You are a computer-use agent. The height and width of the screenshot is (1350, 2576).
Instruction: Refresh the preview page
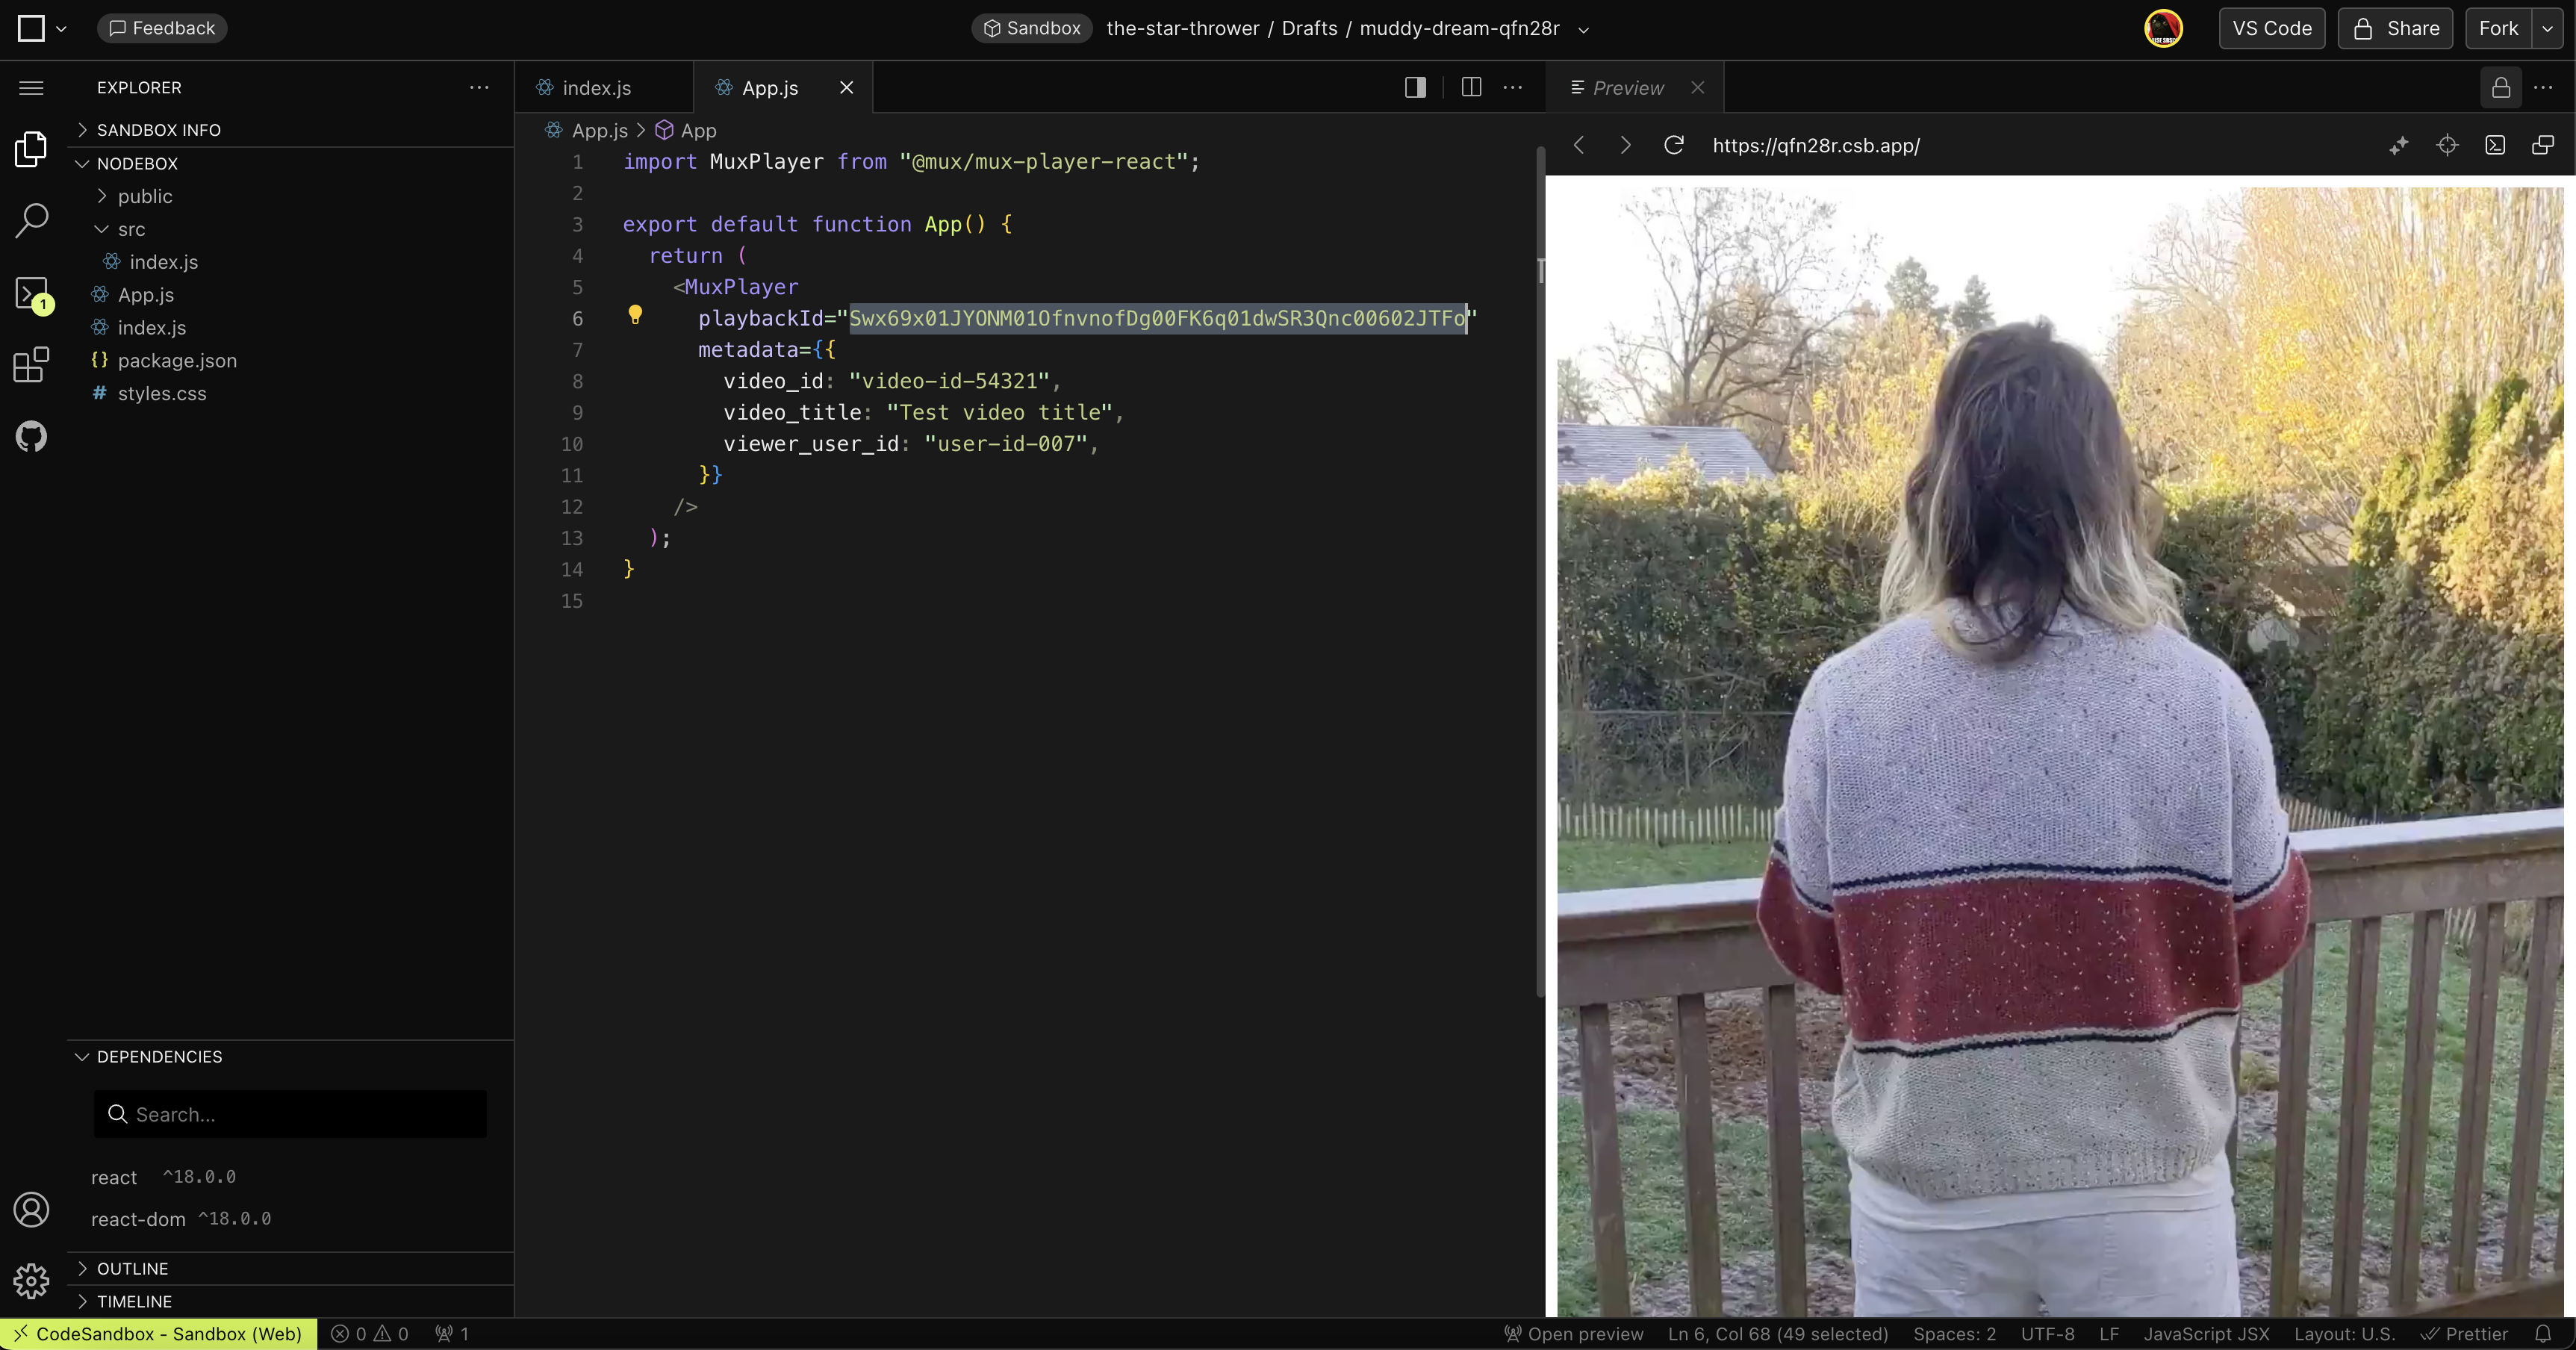1674,145
